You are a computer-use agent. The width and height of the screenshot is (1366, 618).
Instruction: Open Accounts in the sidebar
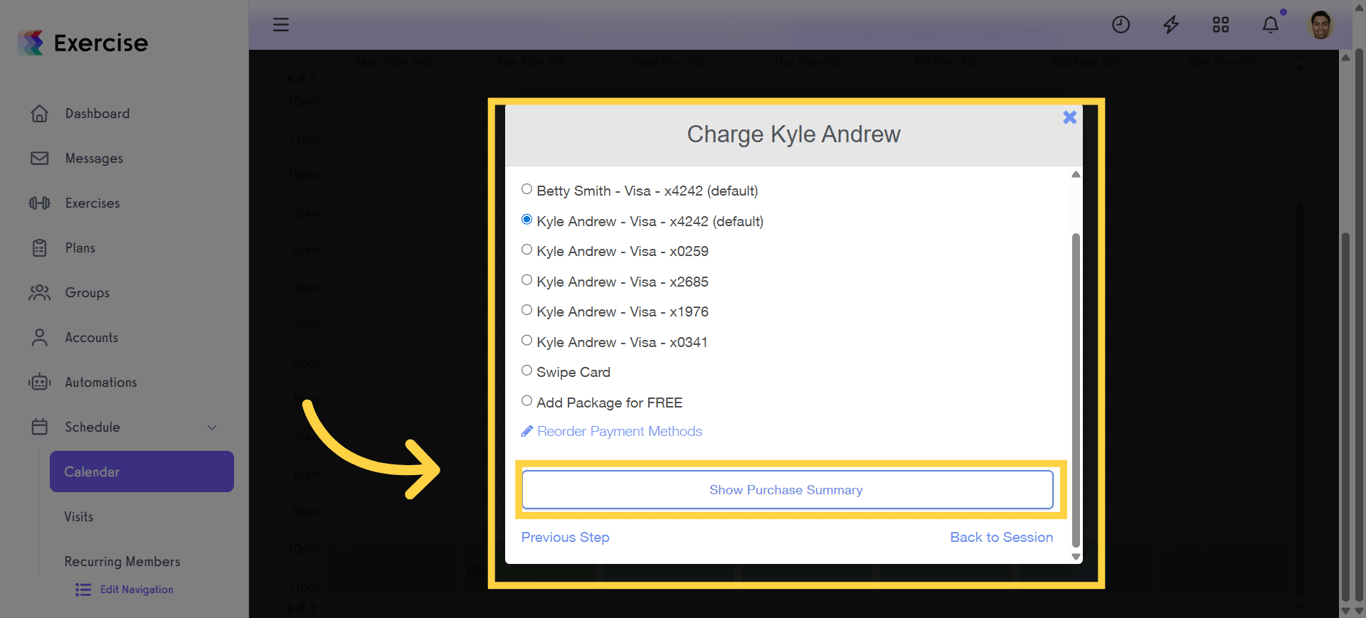(x=91, y=337)
